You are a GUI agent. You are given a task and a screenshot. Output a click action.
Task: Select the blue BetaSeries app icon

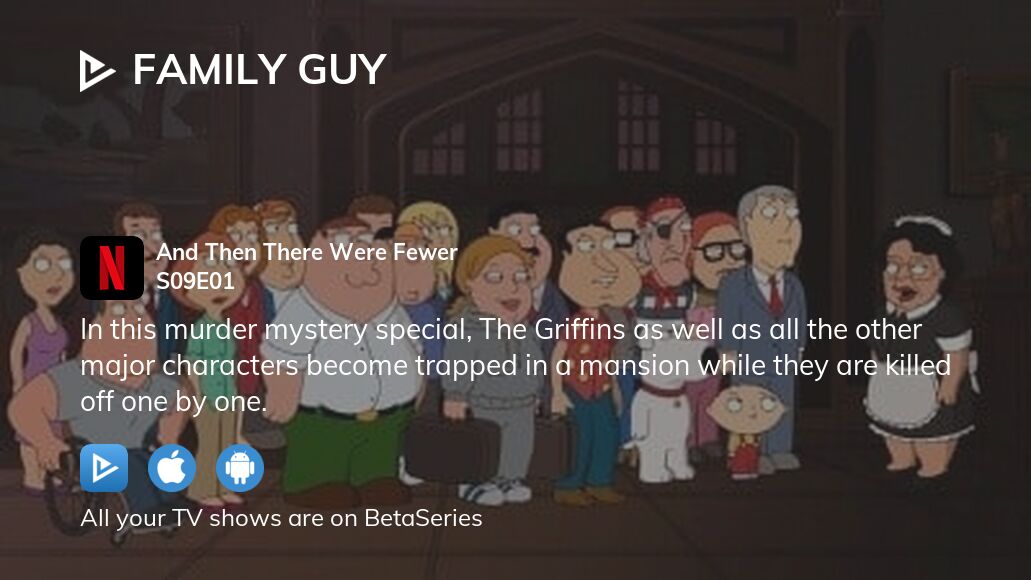tap(104, 468)
